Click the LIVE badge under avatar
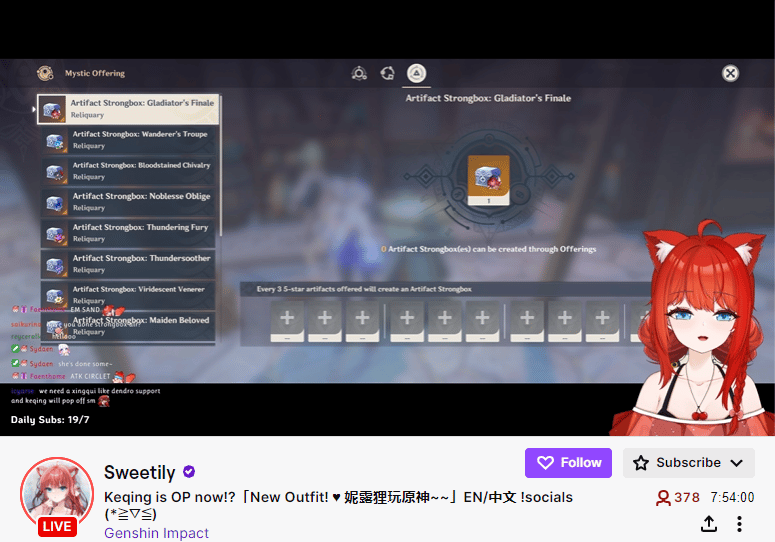This screenshot has height=542, width=775. click(57, 526)
